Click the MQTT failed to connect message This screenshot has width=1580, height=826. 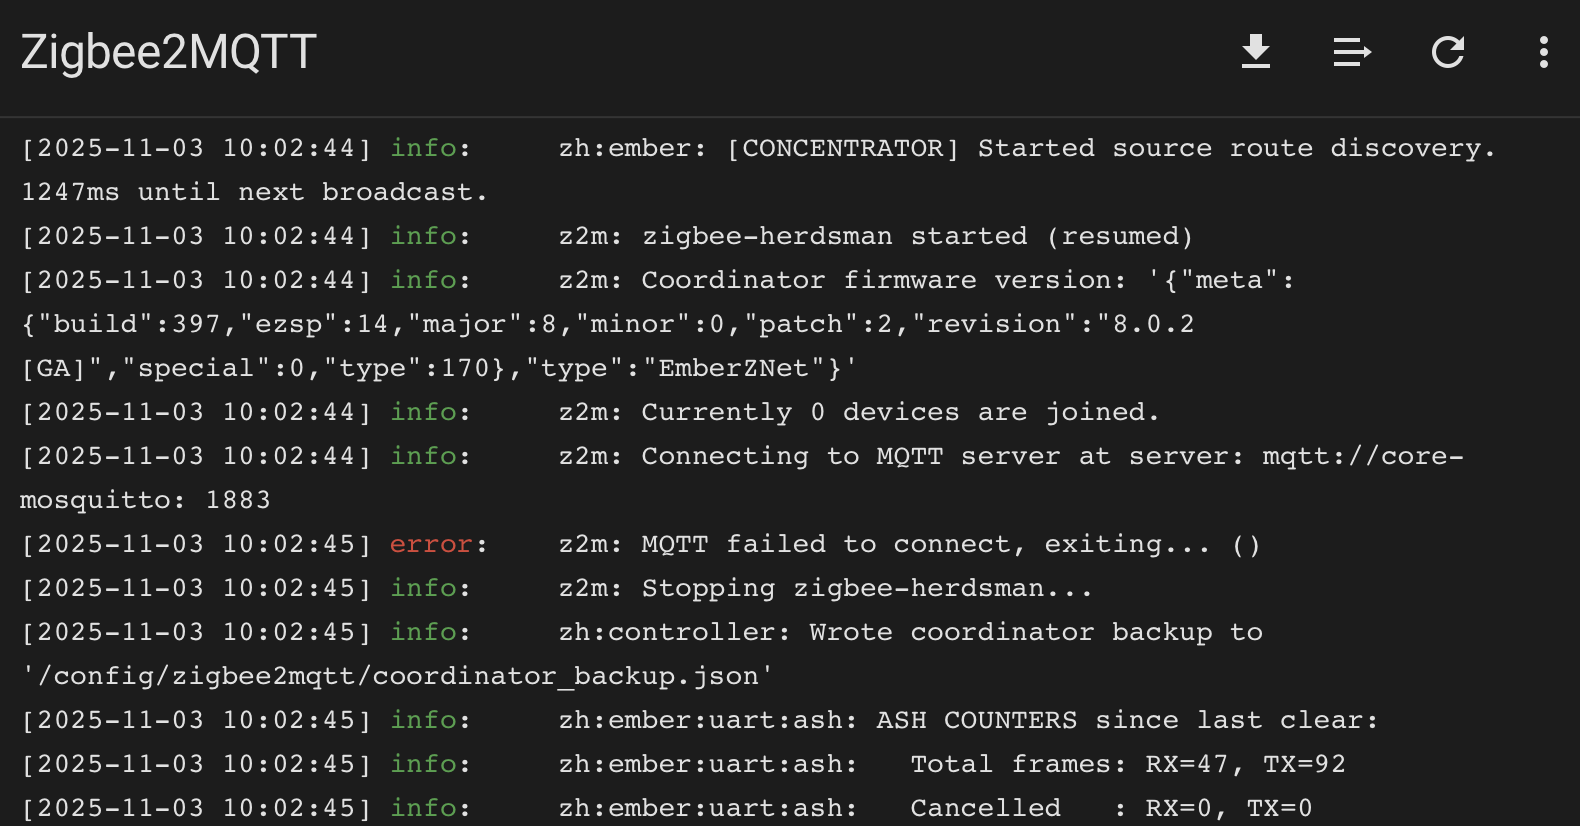909,544
